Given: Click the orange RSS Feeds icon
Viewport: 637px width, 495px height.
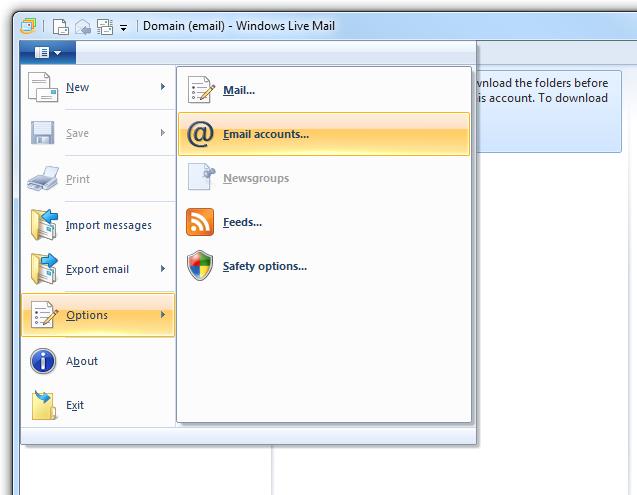Looking at the screenshot, I should click(200, 222).
